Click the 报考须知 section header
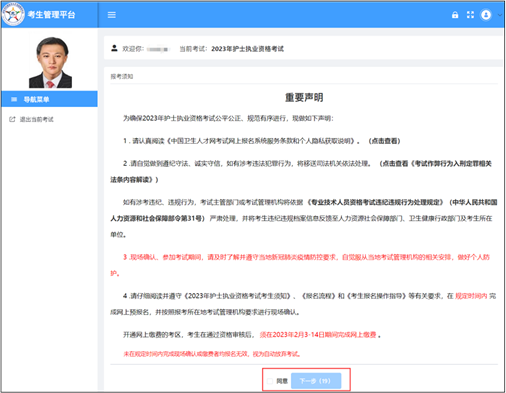Image resolution: width=506 pixels, height=393 pixels. coord(122,76)
